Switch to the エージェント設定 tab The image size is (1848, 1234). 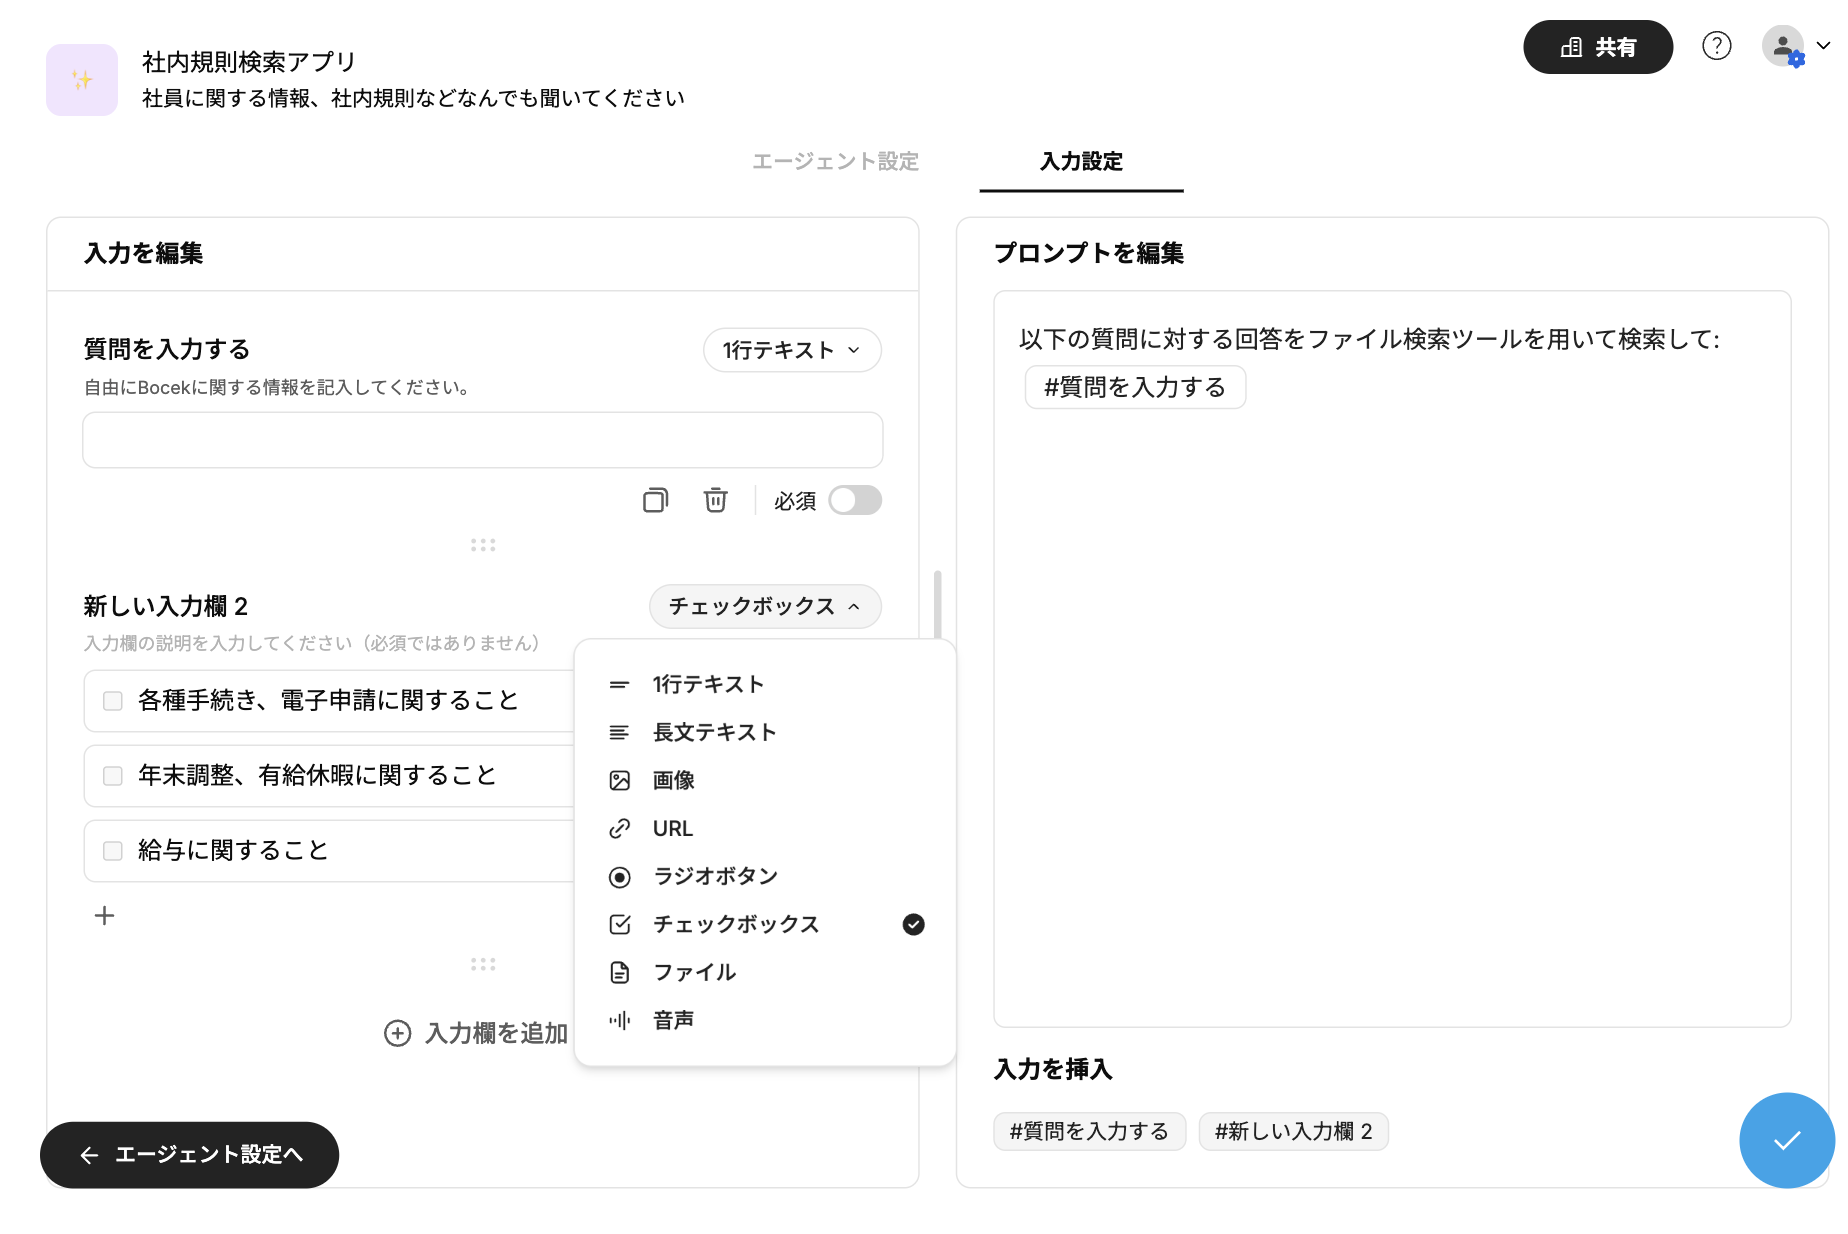point(835,162)
